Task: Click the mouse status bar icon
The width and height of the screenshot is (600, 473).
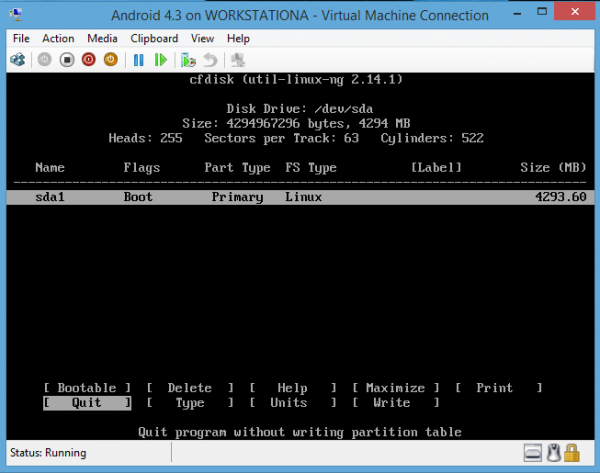Action: (x=553, y=453)
